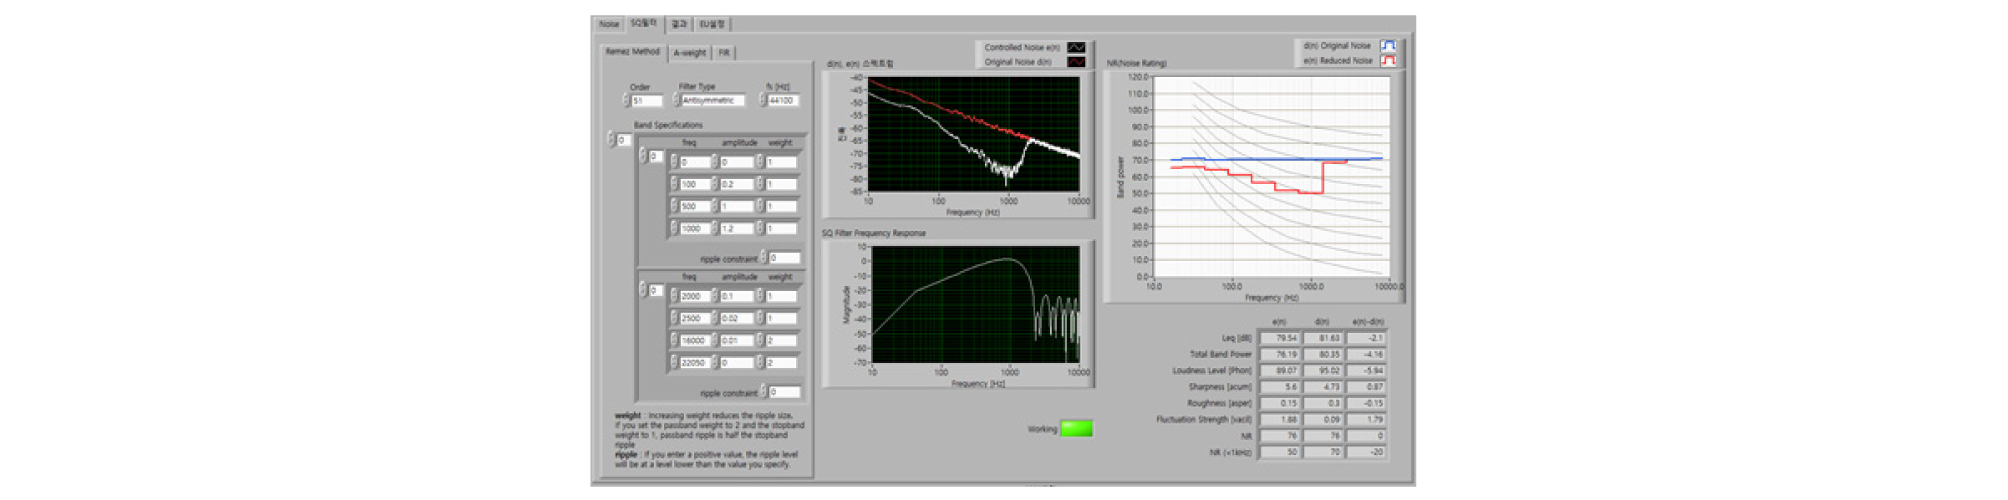Screen dimensions: 2008x500
Task: Click the red e(n) Reduced Noise plot icon
Action: click(x=1387, y=61)
